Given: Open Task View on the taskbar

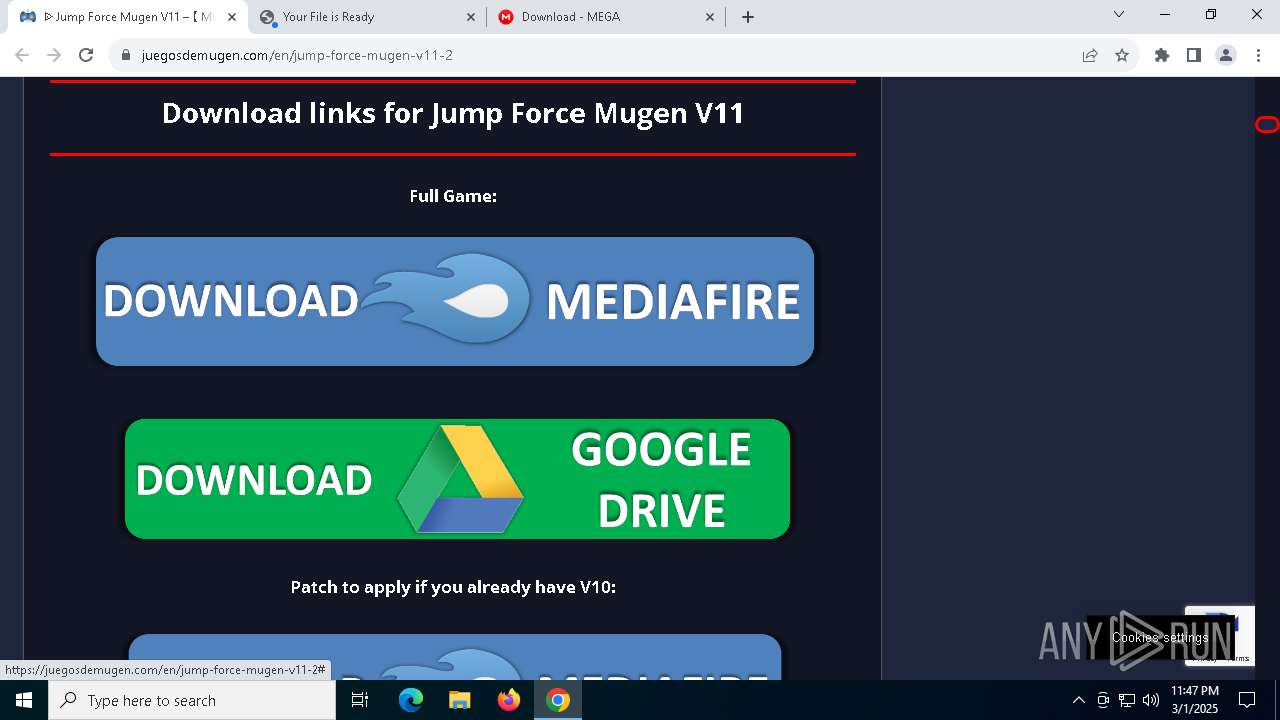Looking at the screenshot, I should tap(360, 700).
